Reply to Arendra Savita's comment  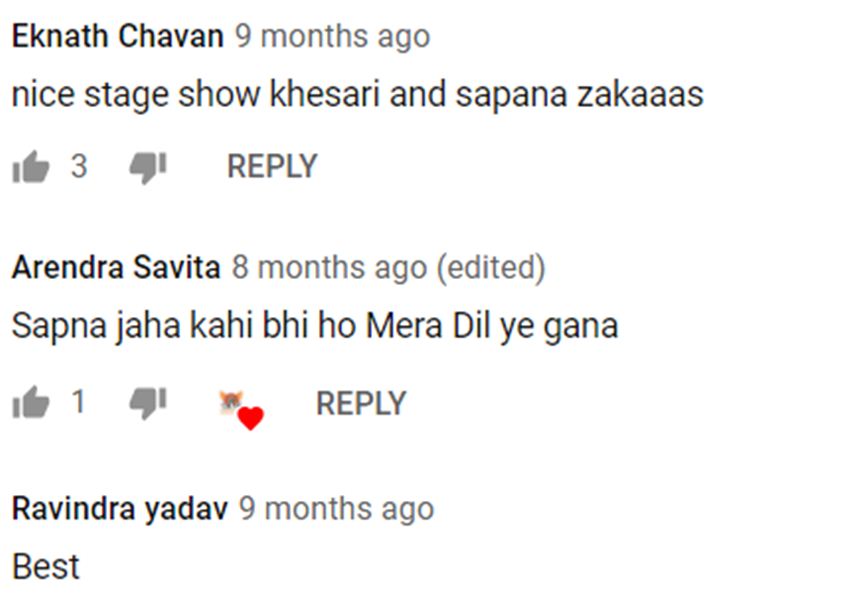point(360,403)
